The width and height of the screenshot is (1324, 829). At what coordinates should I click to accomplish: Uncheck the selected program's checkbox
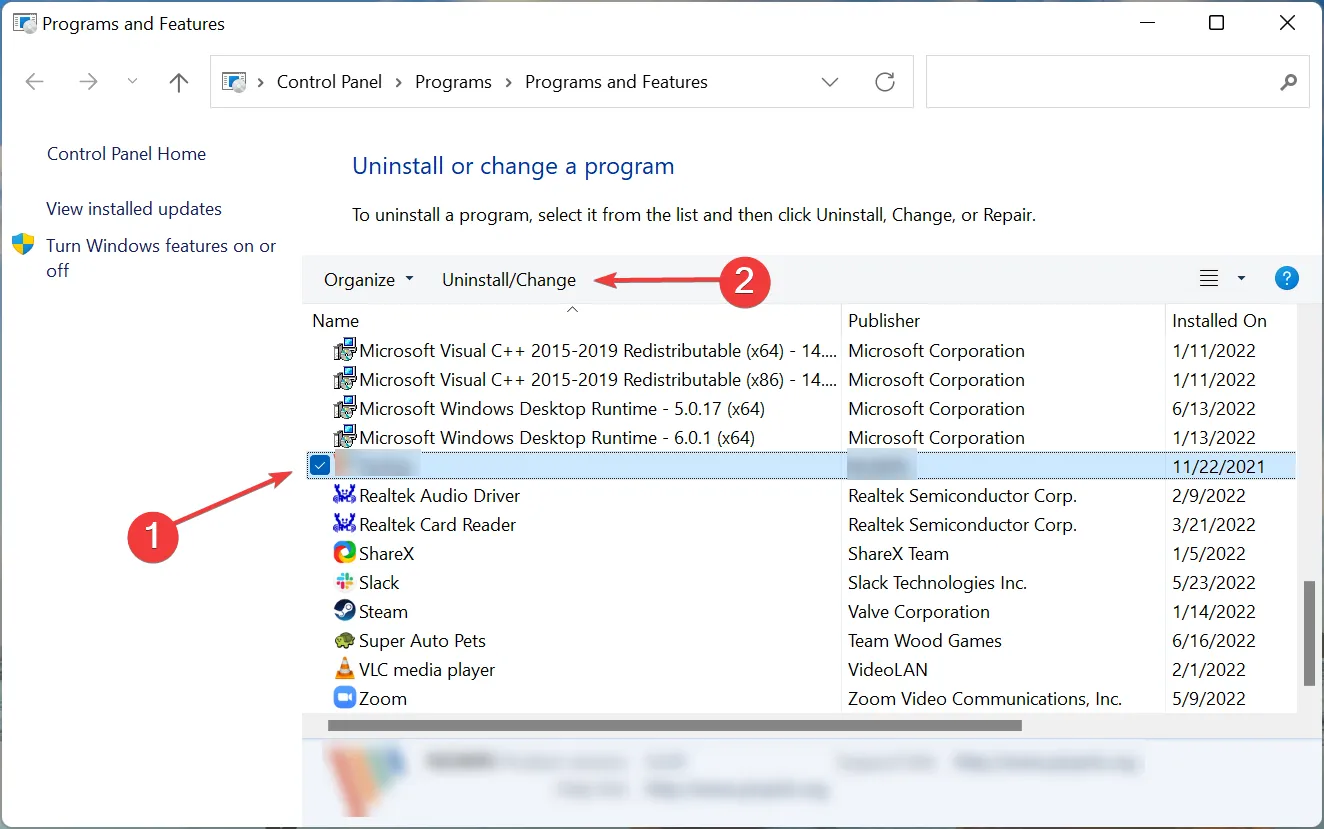[320, 465]
